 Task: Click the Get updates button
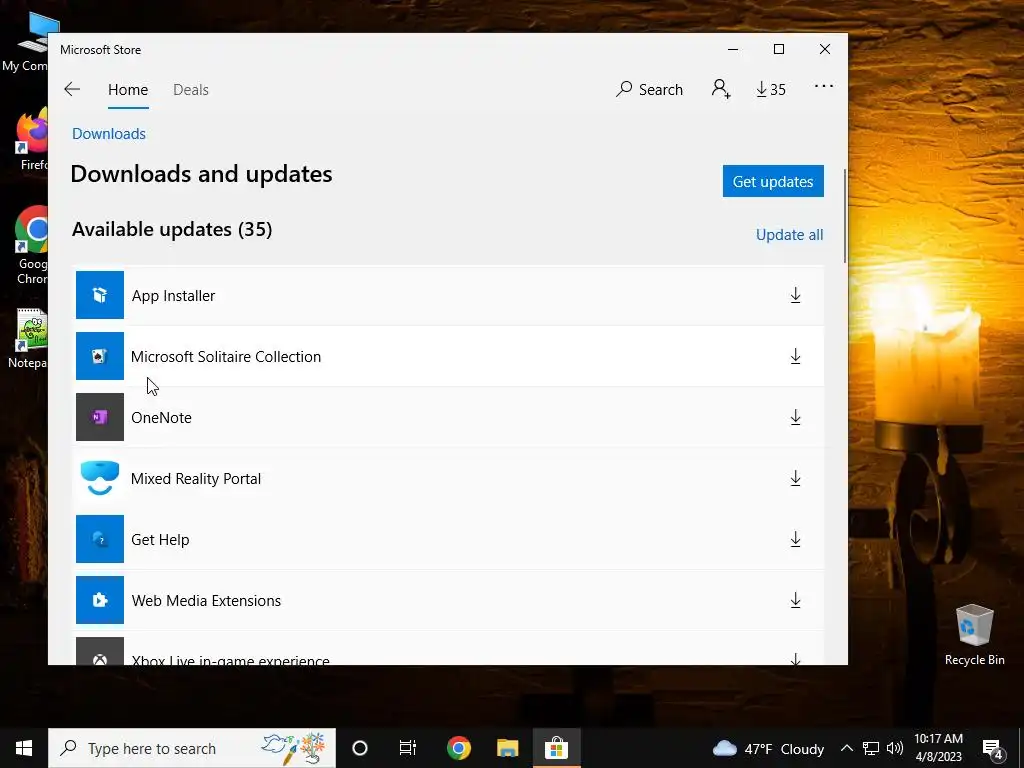(773, 181)
